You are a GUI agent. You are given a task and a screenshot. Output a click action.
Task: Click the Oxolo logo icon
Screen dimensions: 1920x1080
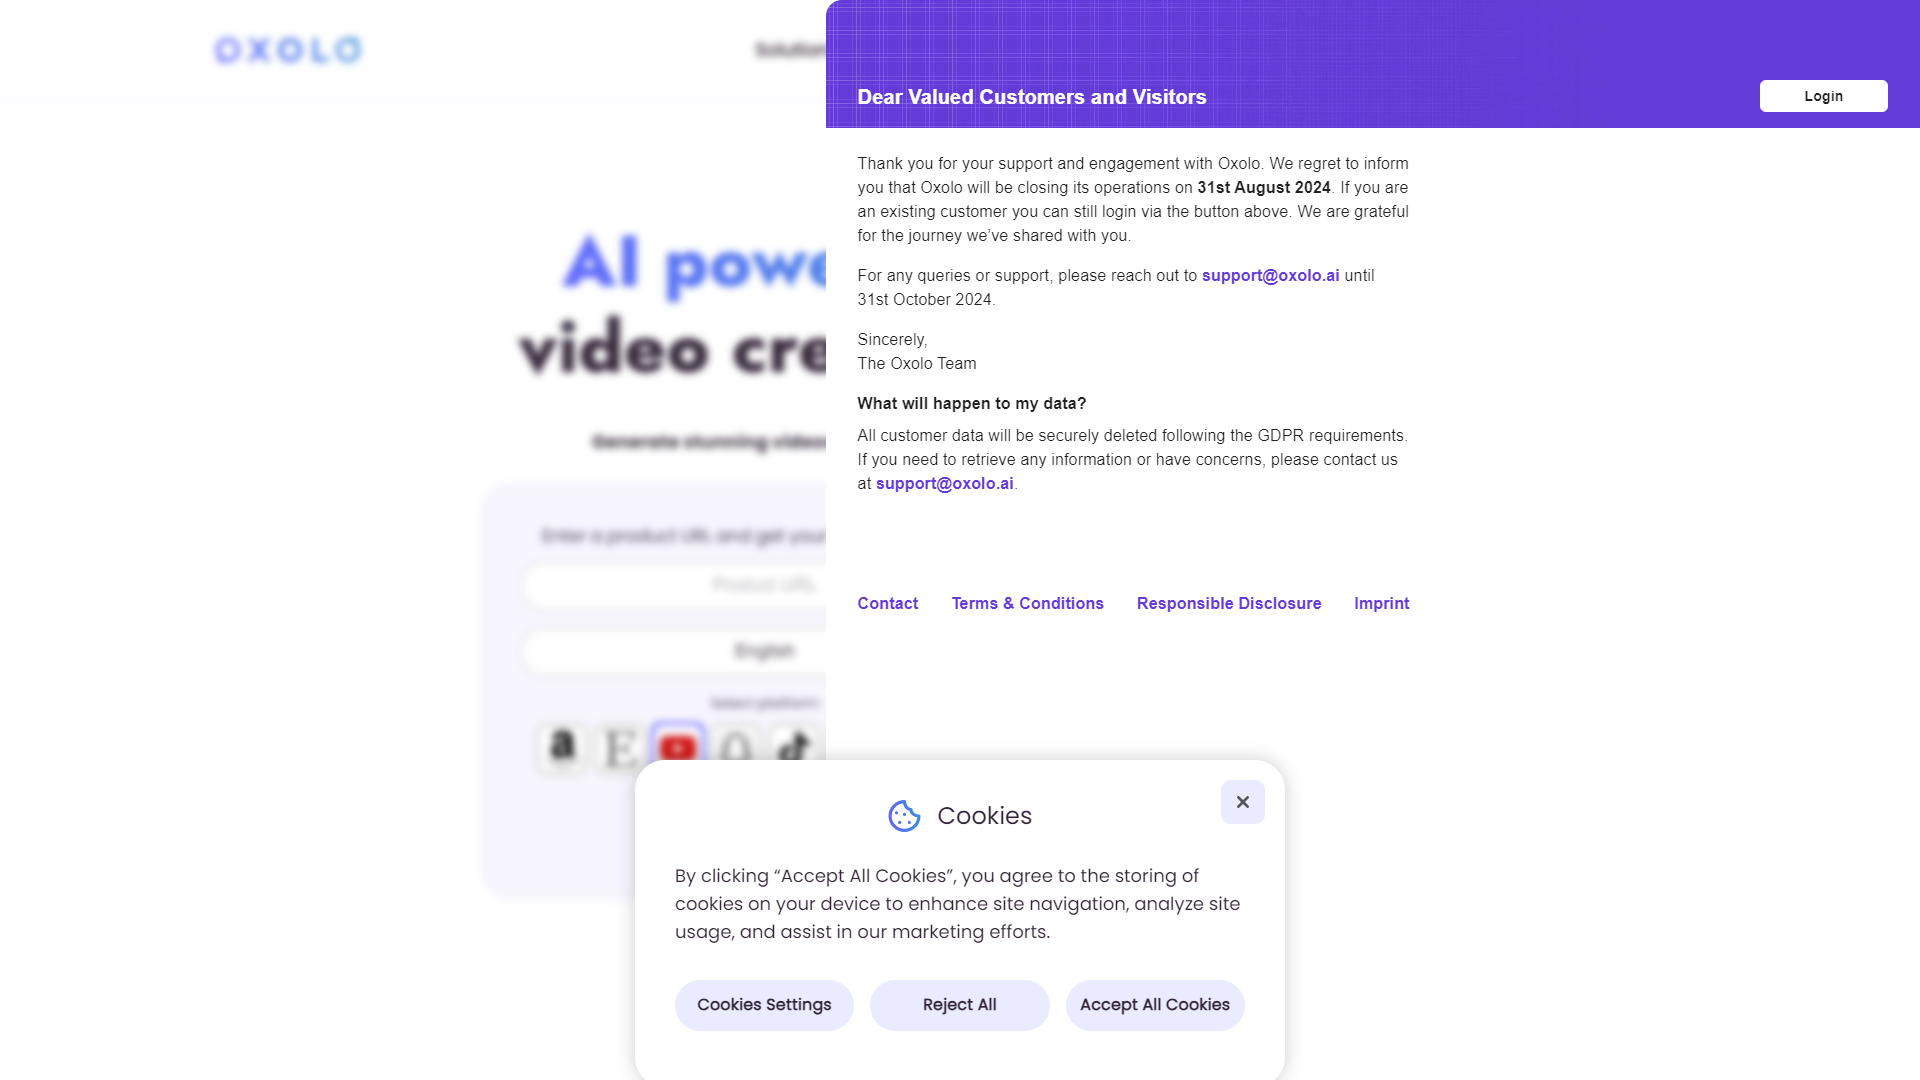289,49
